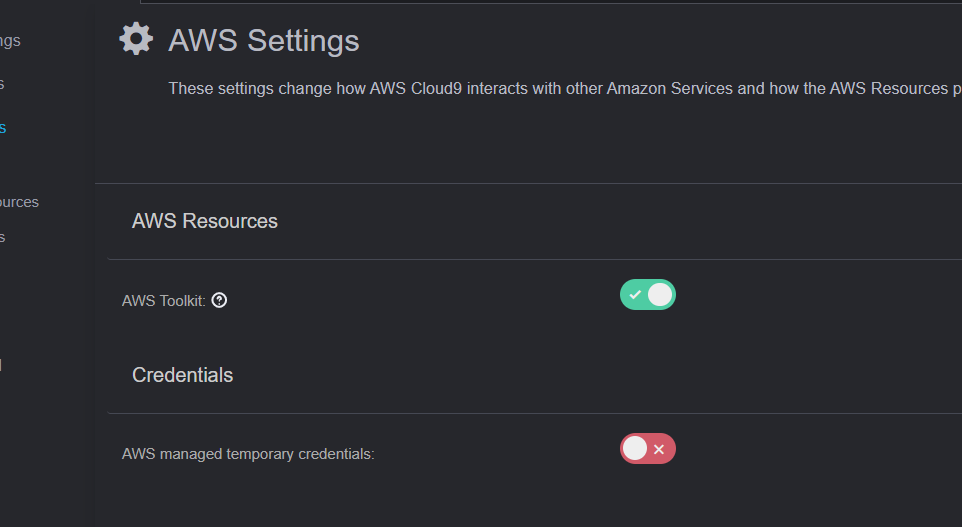Collapse the Credentials section header
Screen dimensions: 962x527
click(x=183, y=375)
